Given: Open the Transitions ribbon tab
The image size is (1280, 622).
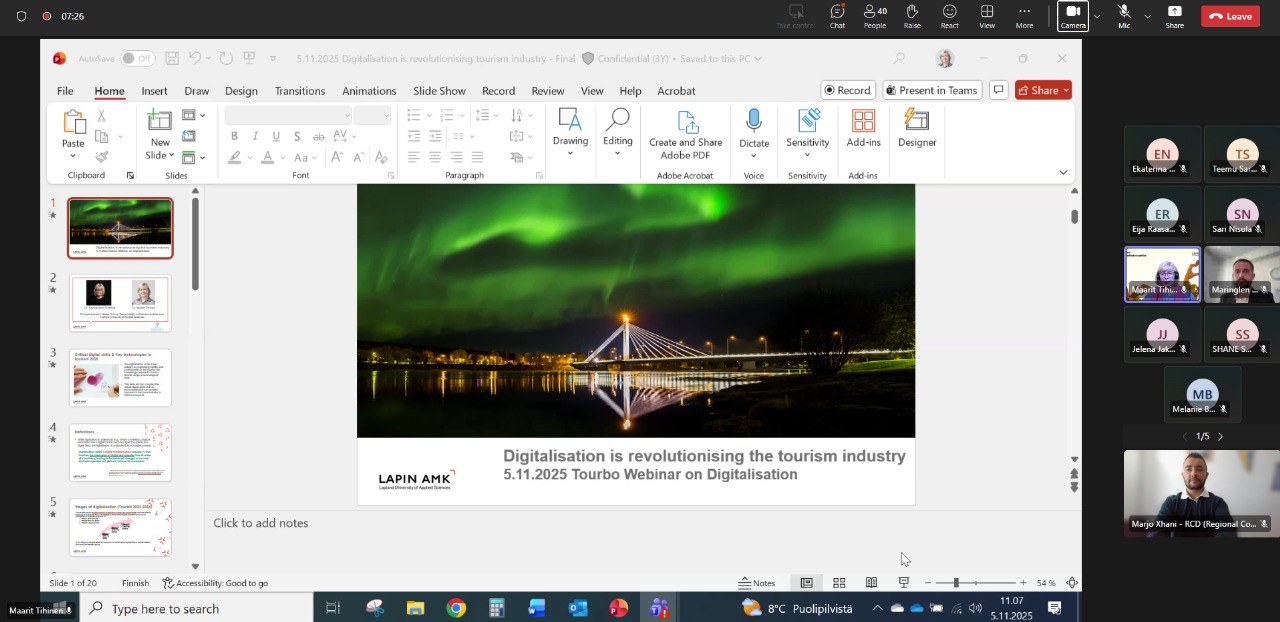Looking at the screenshot, I should point(299,91).
